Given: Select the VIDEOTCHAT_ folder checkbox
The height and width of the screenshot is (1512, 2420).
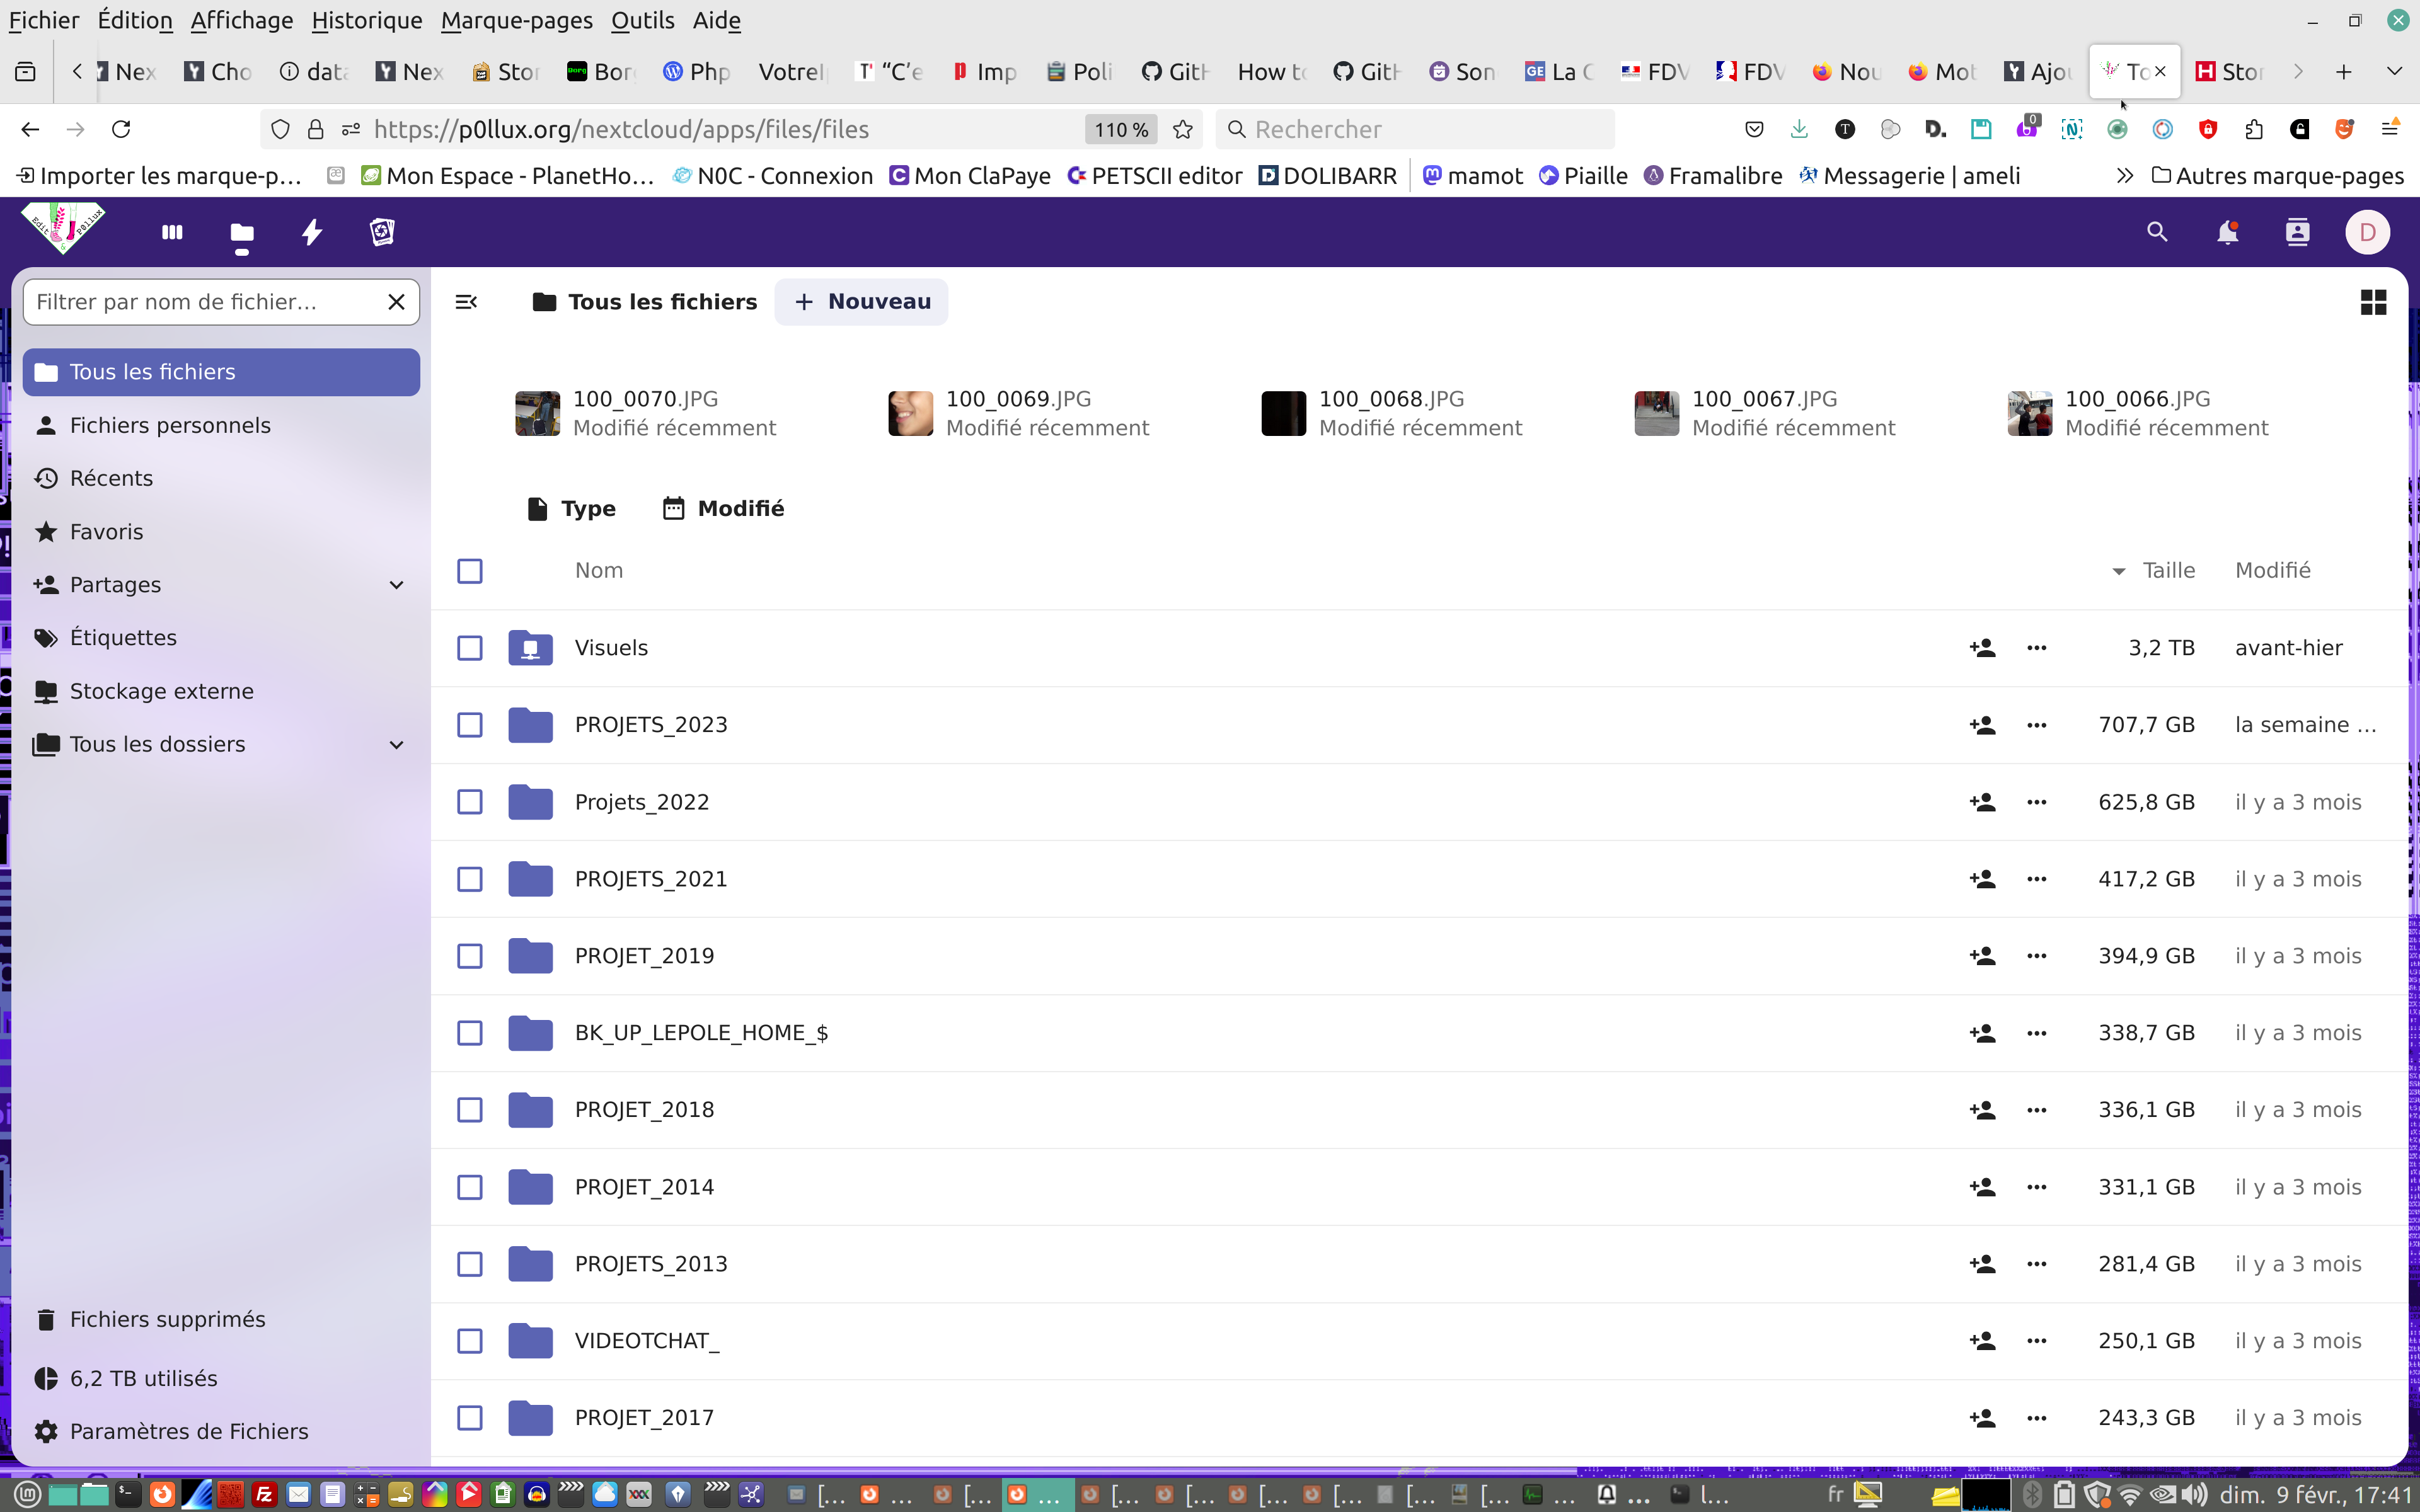Looking at the screenshot, I should pos(470,1341).
